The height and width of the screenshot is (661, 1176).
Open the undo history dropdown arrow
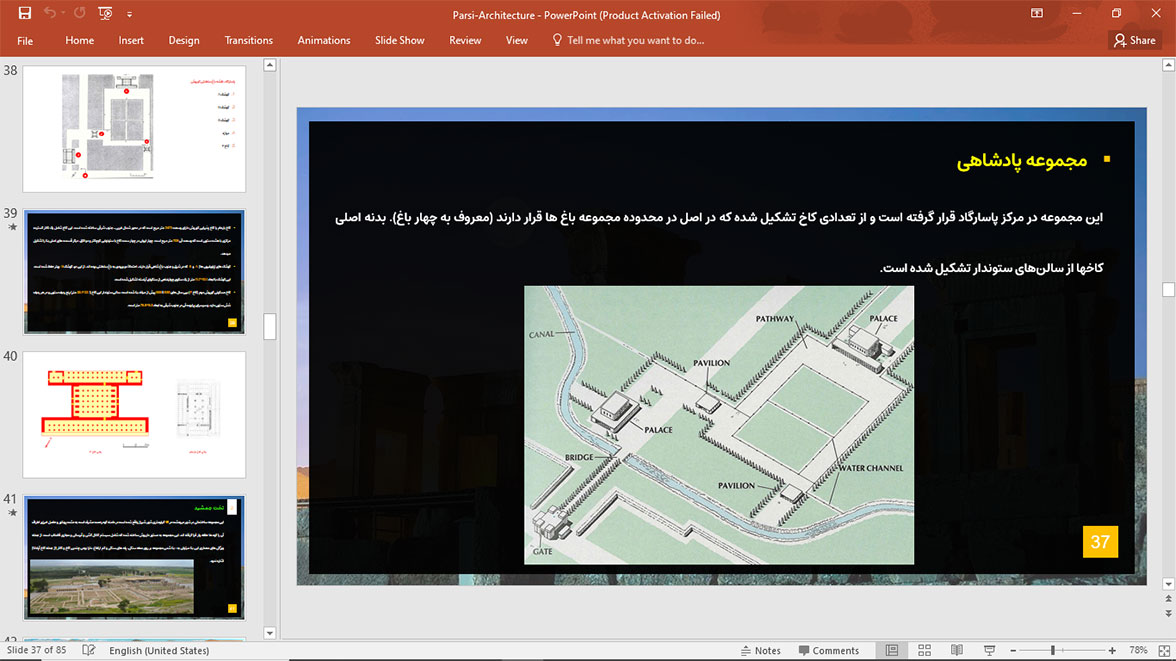point(63,14)
